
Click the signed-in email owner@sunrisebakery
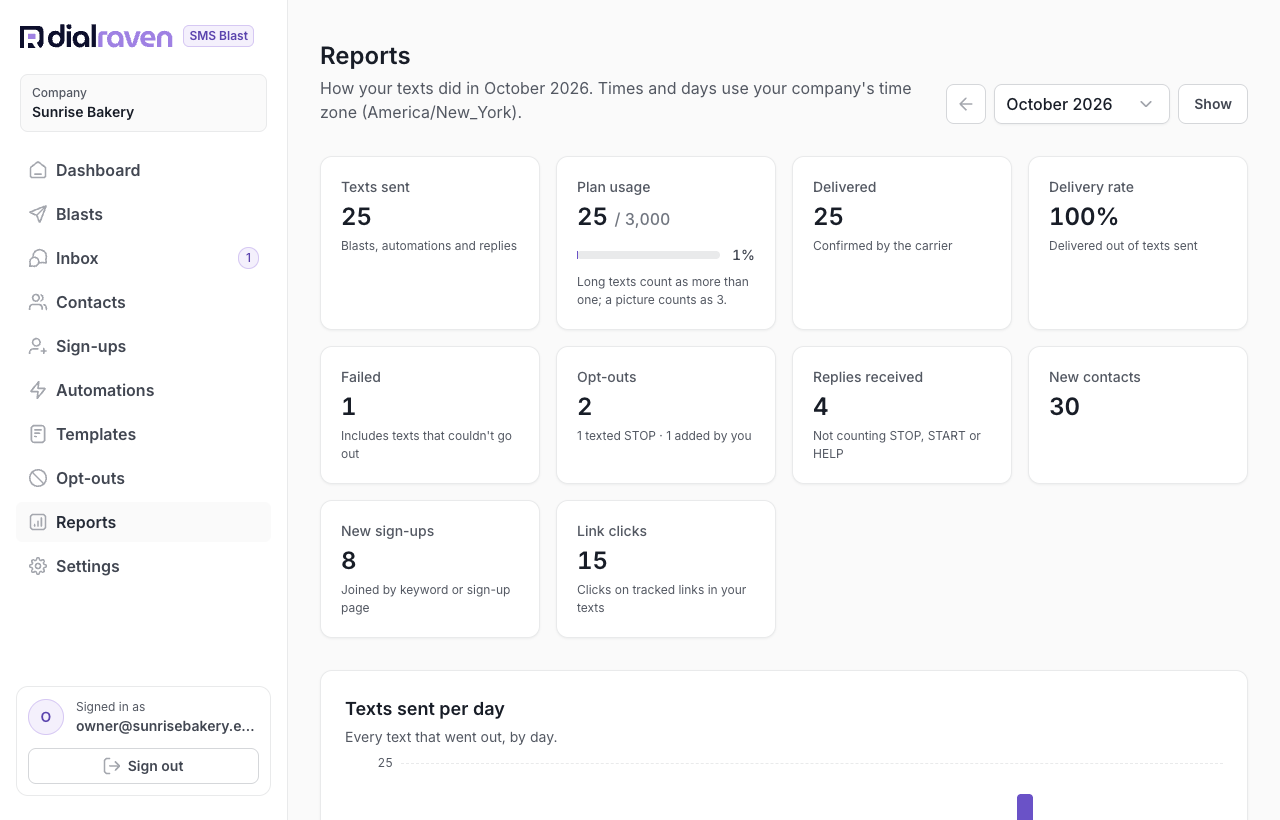tap(165, 727)
